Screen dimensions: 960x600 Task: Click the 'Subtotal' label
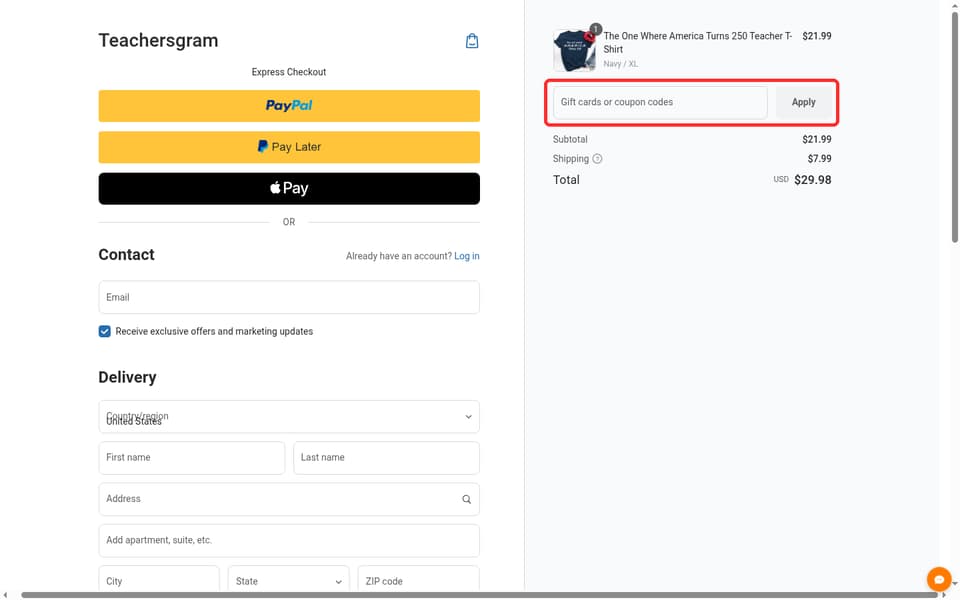pos(570,140)
